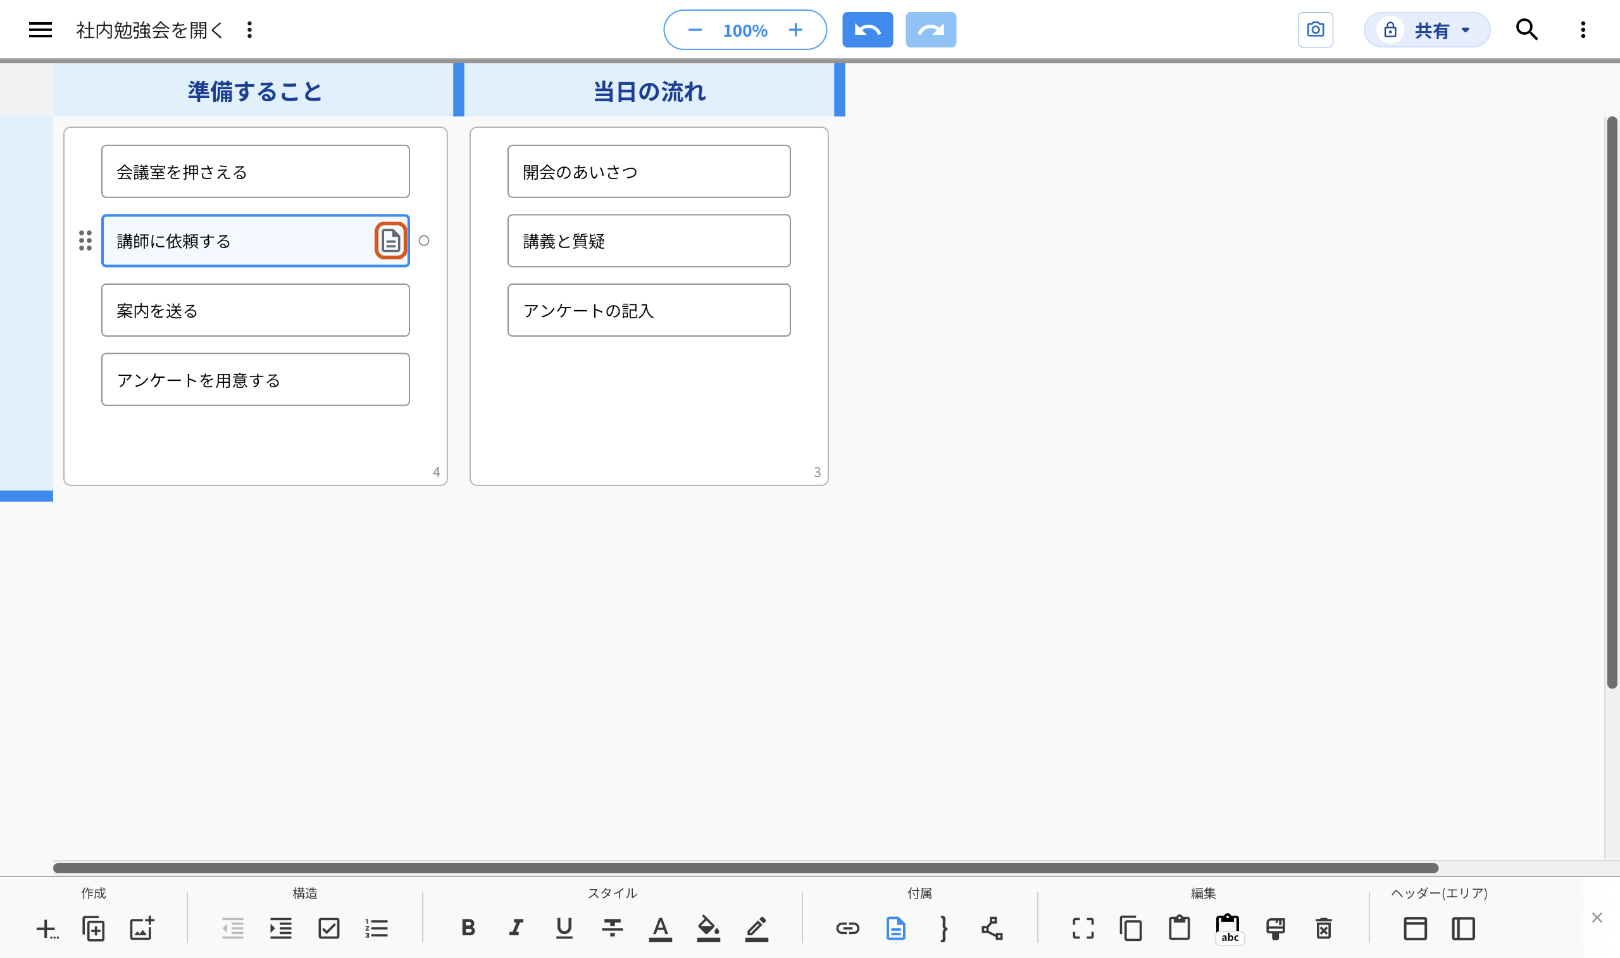Viewport: 1620px width, 958px height.
Task: Click the connector circle beside 講師に依頼する
Action: [424, 241]
